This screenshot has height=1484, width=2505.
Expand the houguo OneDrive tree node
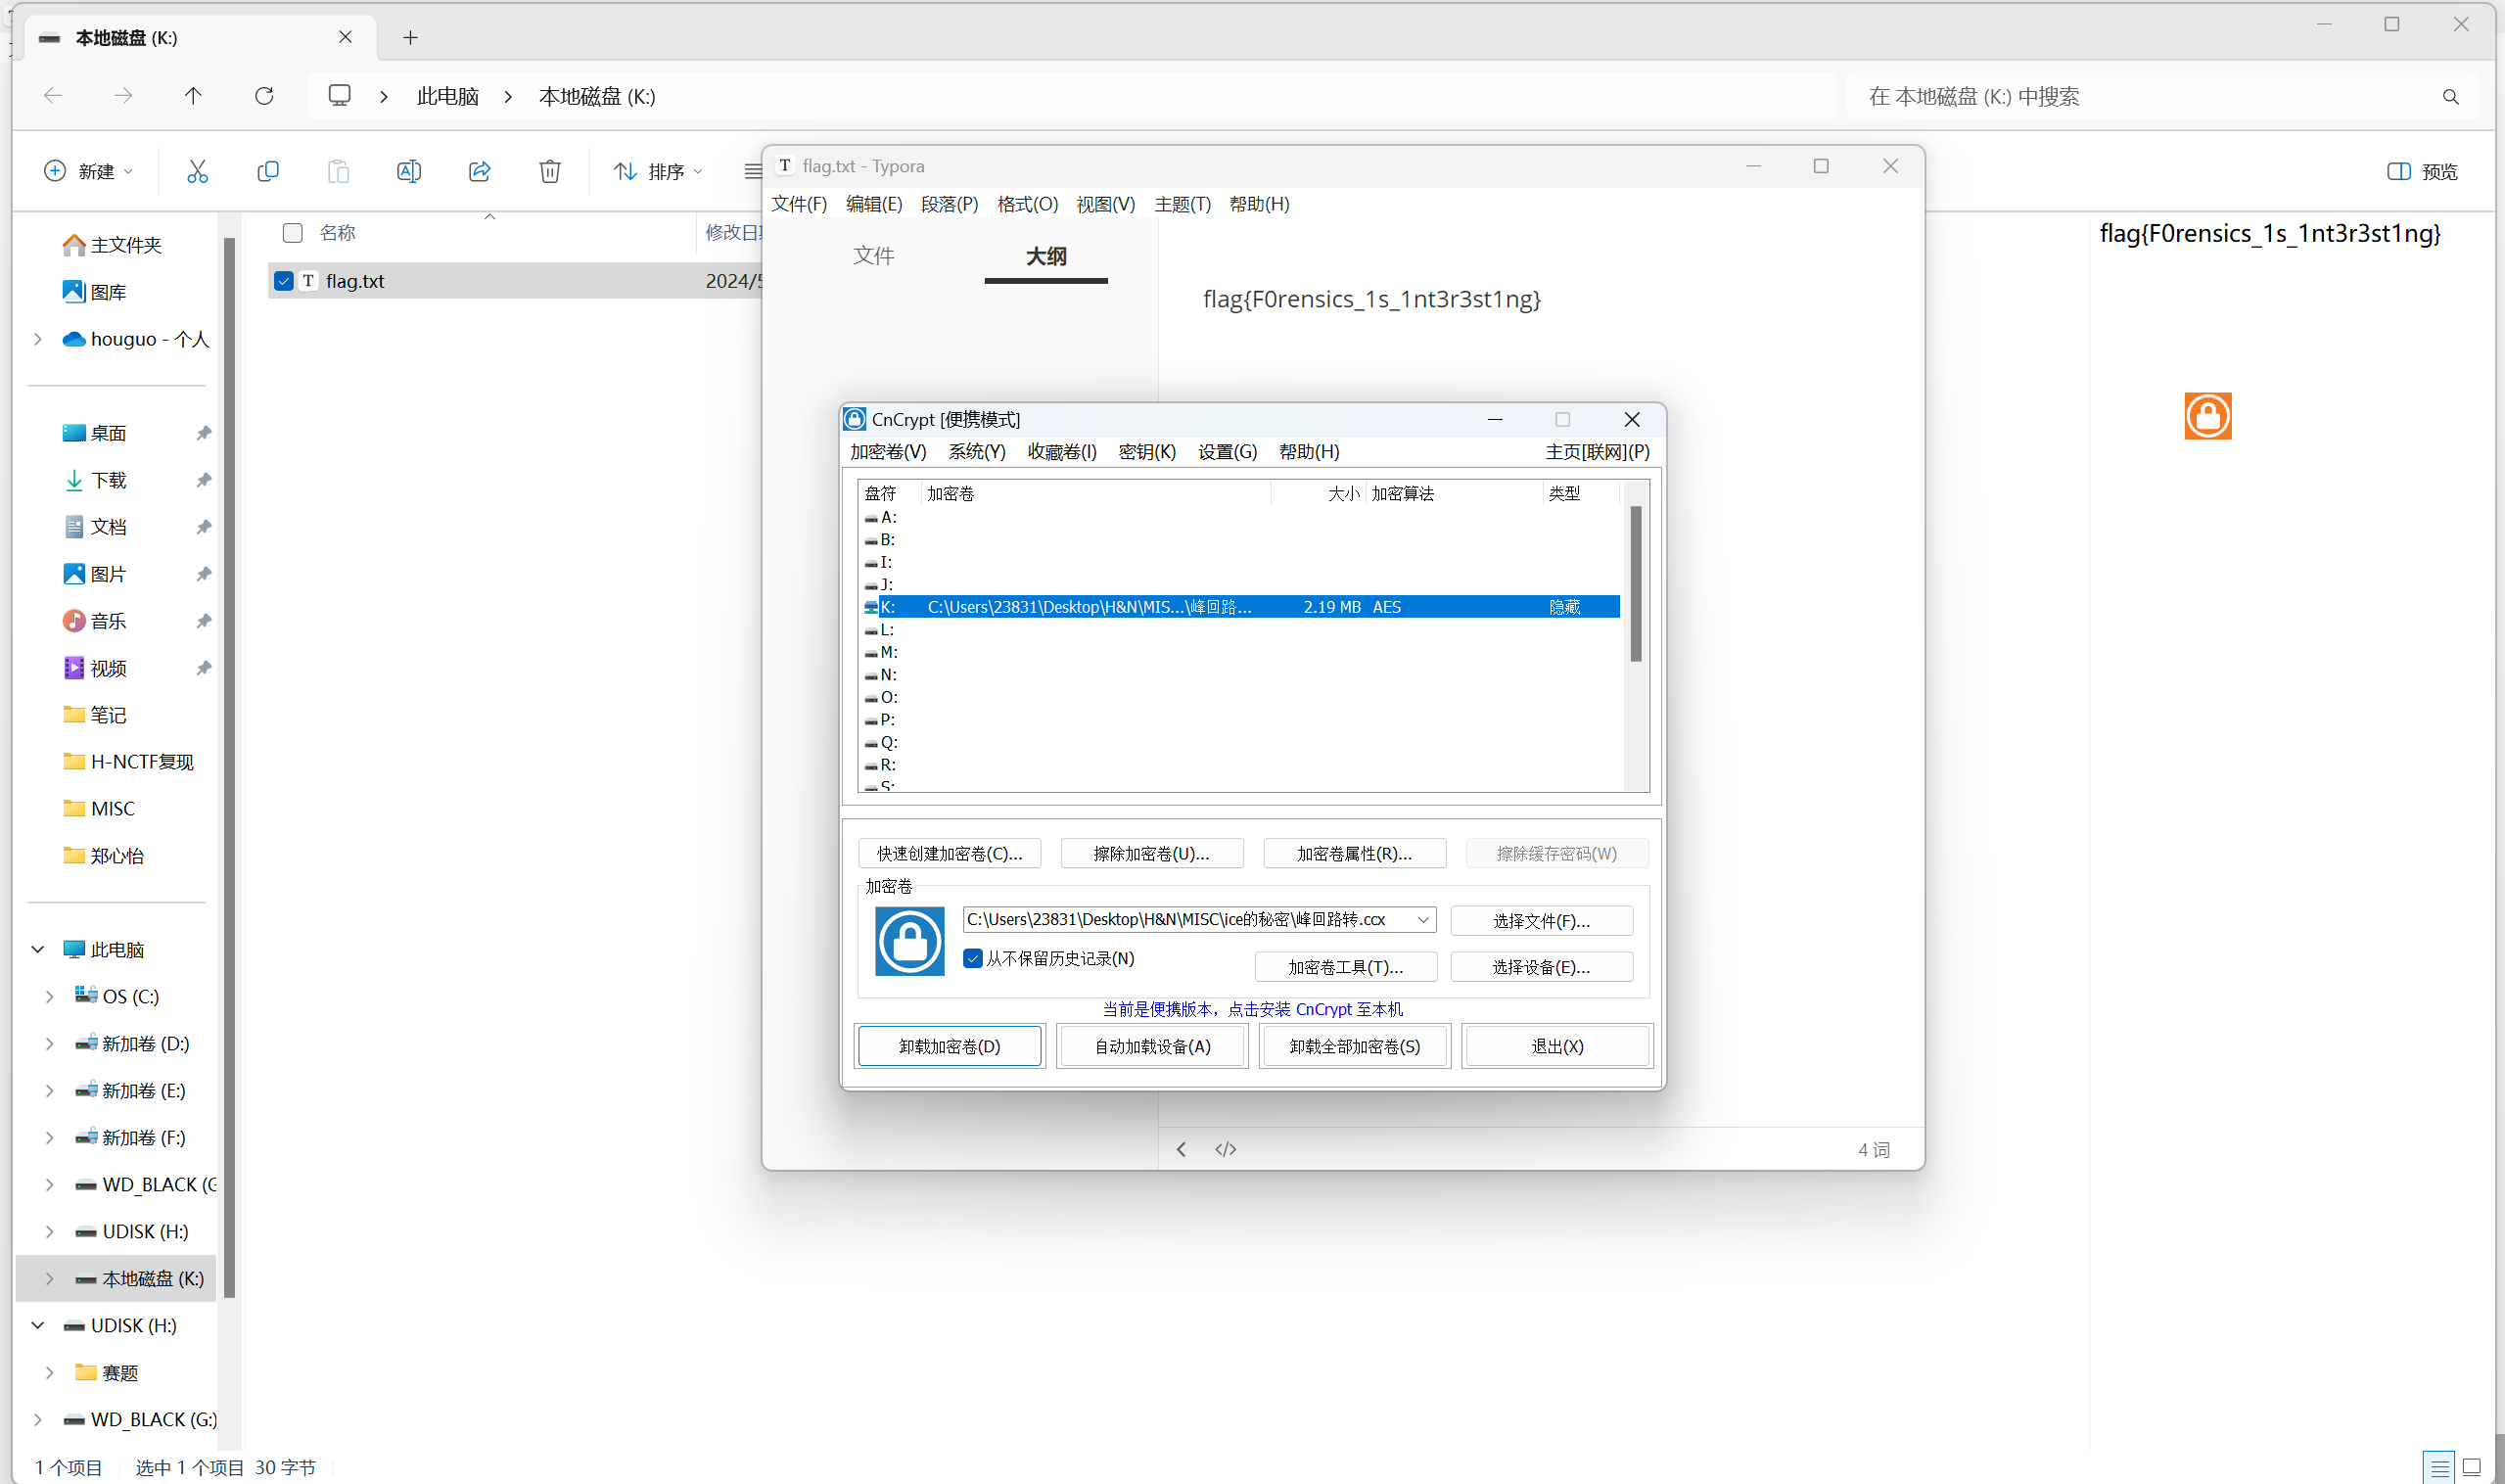(38, 339)
